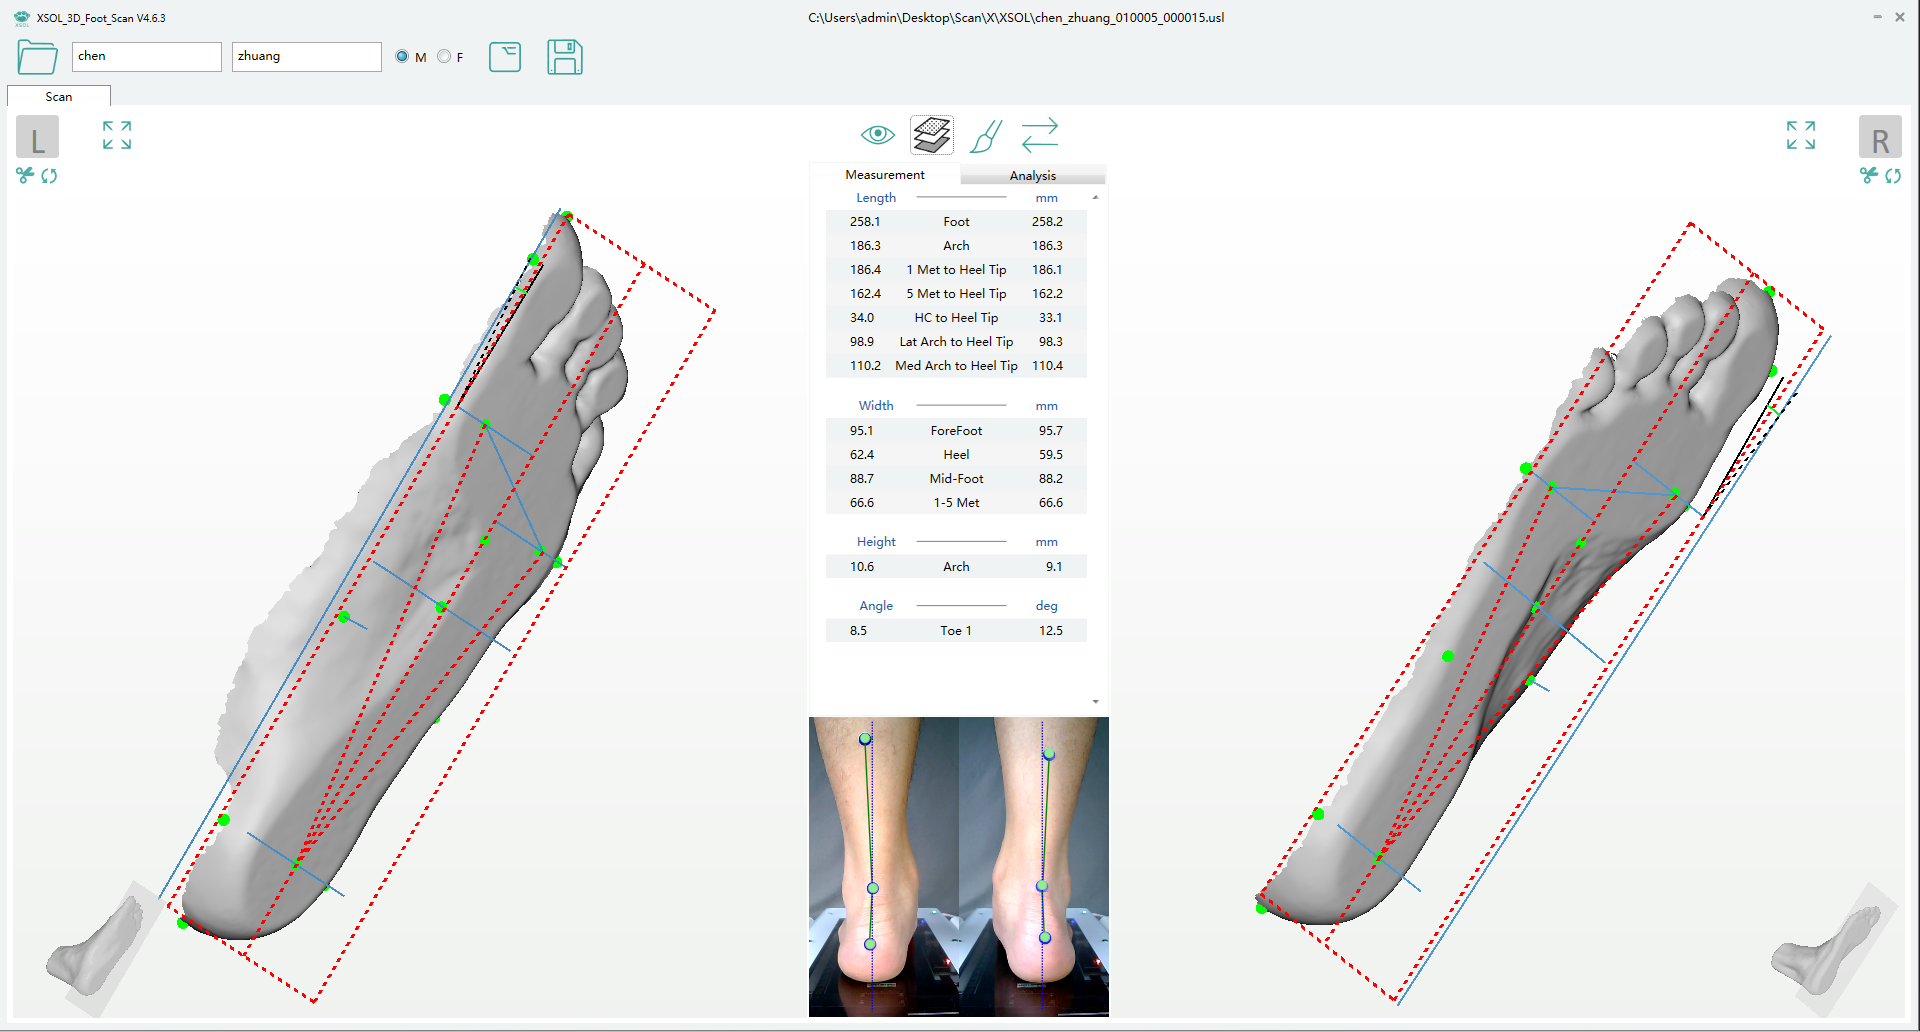1920x1032 pixels.
Task: Switch to the Analysis tab
Action: click(1032, 175)
